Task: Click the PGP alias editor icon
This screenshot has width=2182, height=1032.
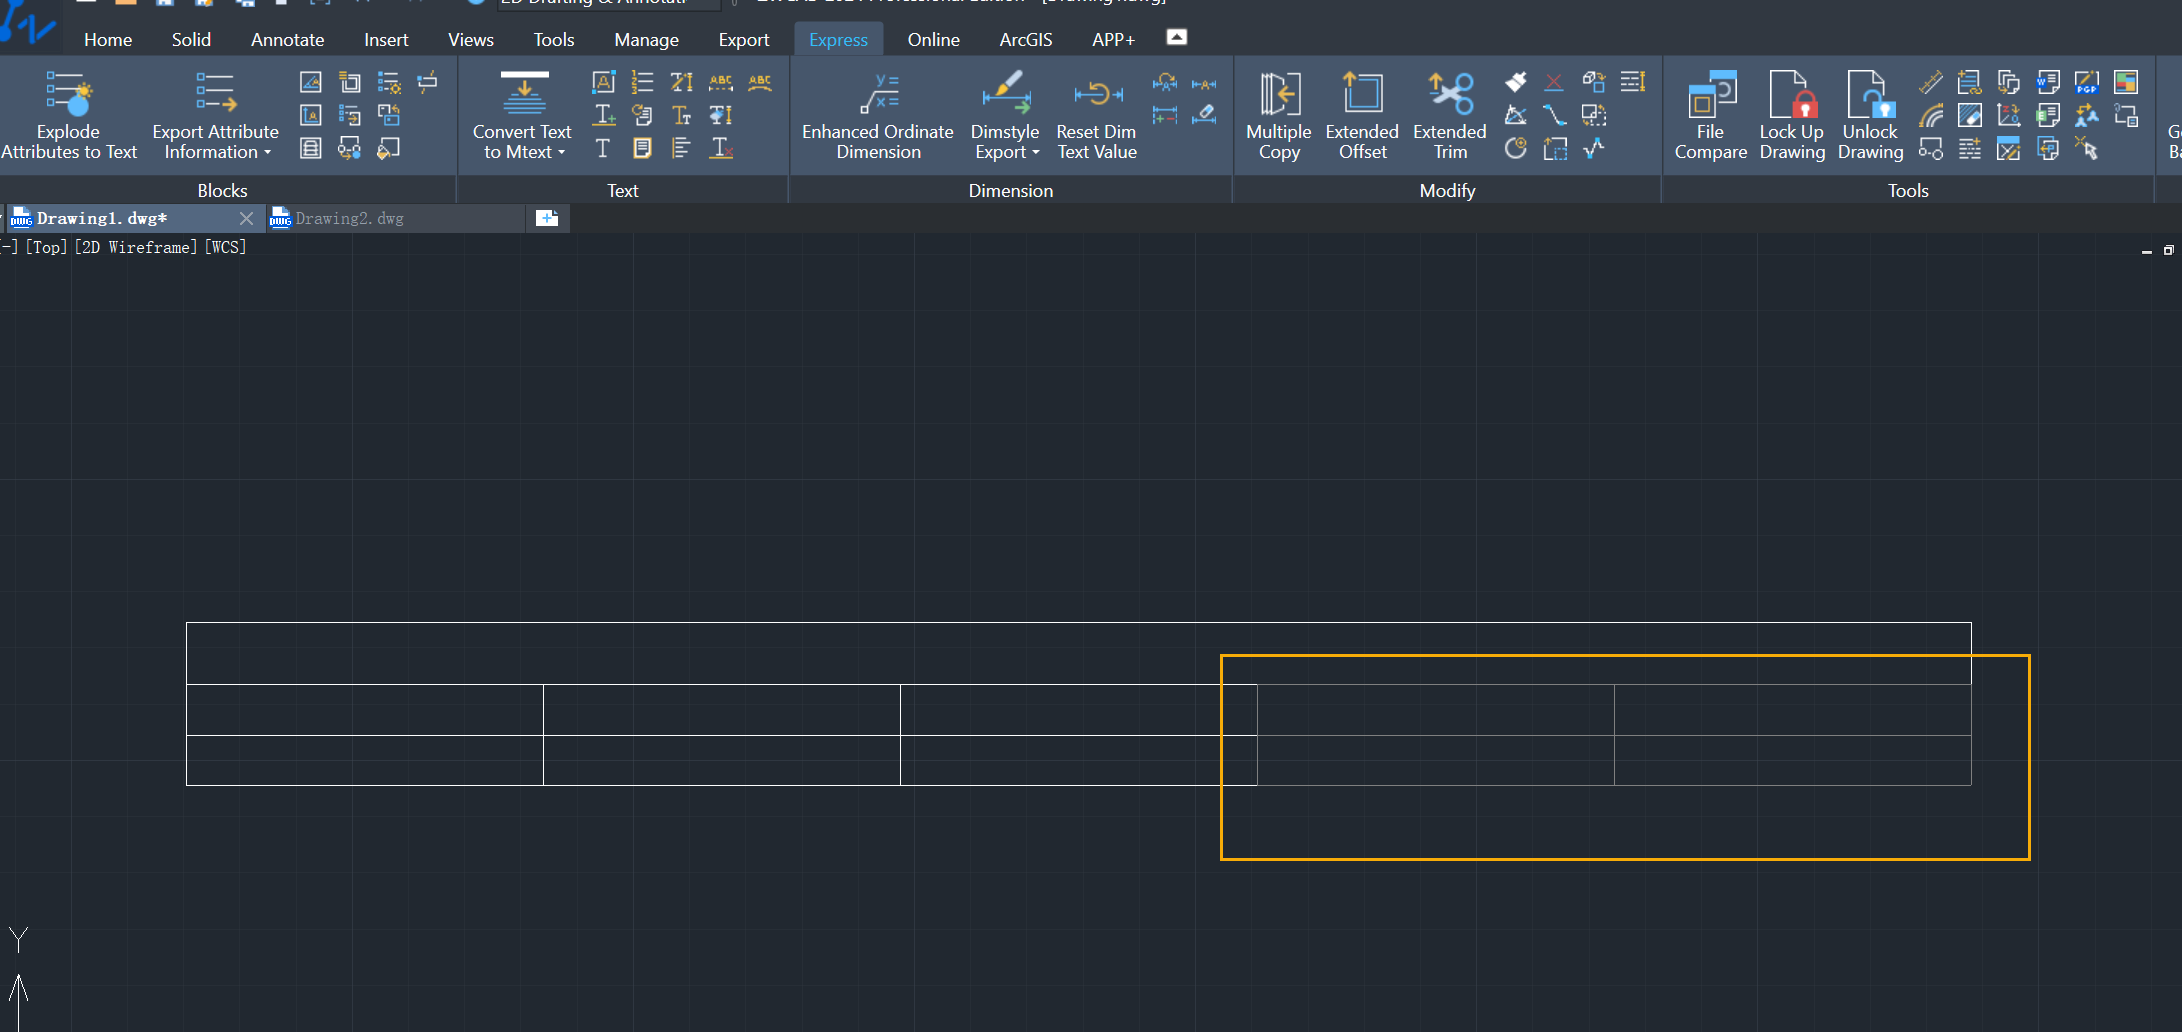Action: pyautogui.click(x=2087, y=82)
